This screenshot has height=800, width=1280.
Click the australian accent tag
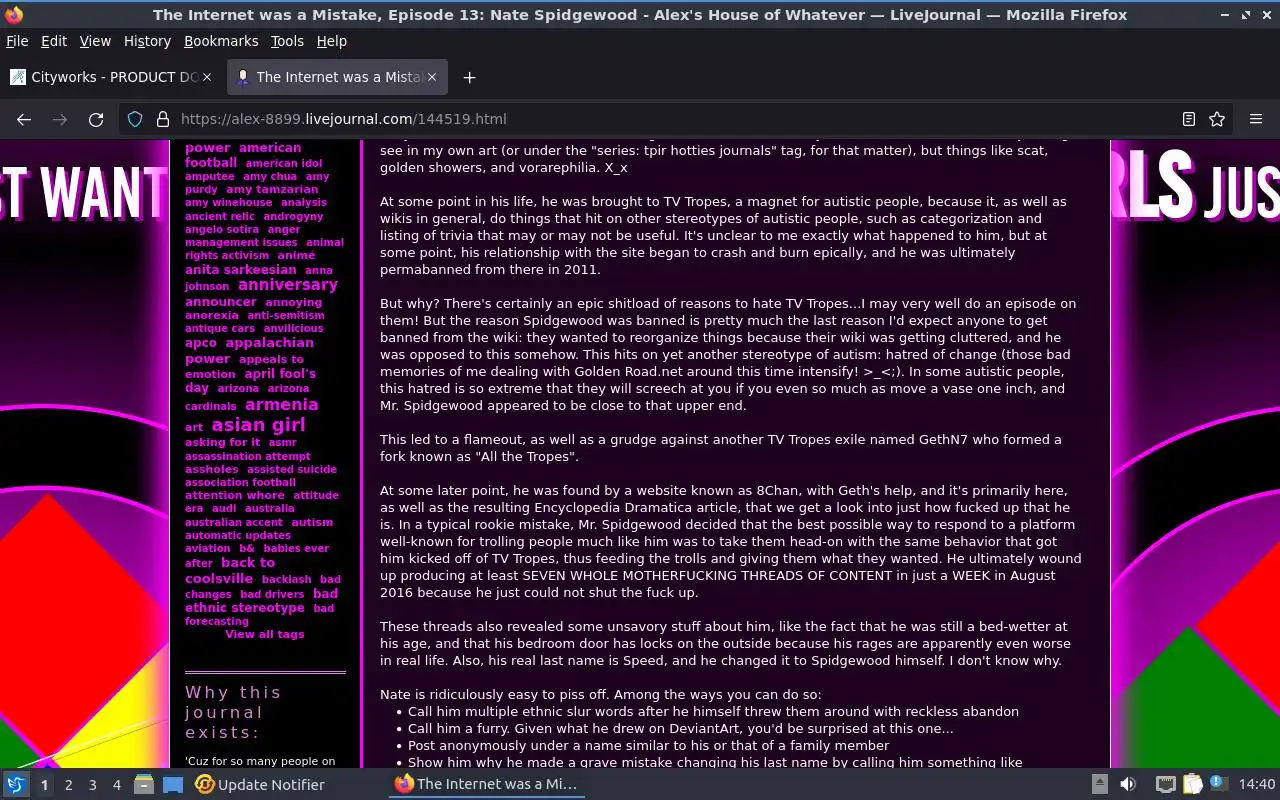tap(233, 522)
